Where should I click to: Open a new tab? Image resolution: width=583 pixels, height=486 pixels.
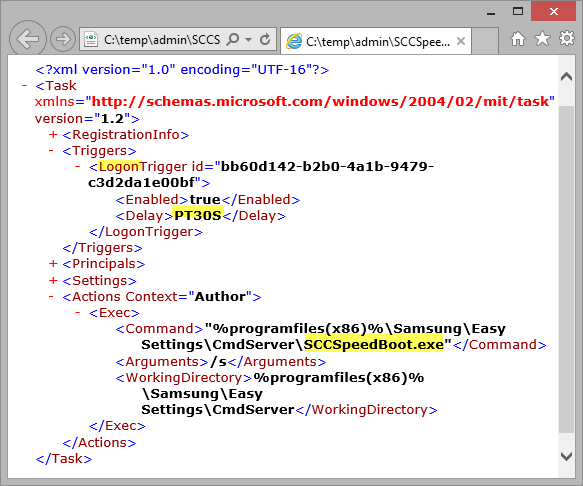[485, 41]
